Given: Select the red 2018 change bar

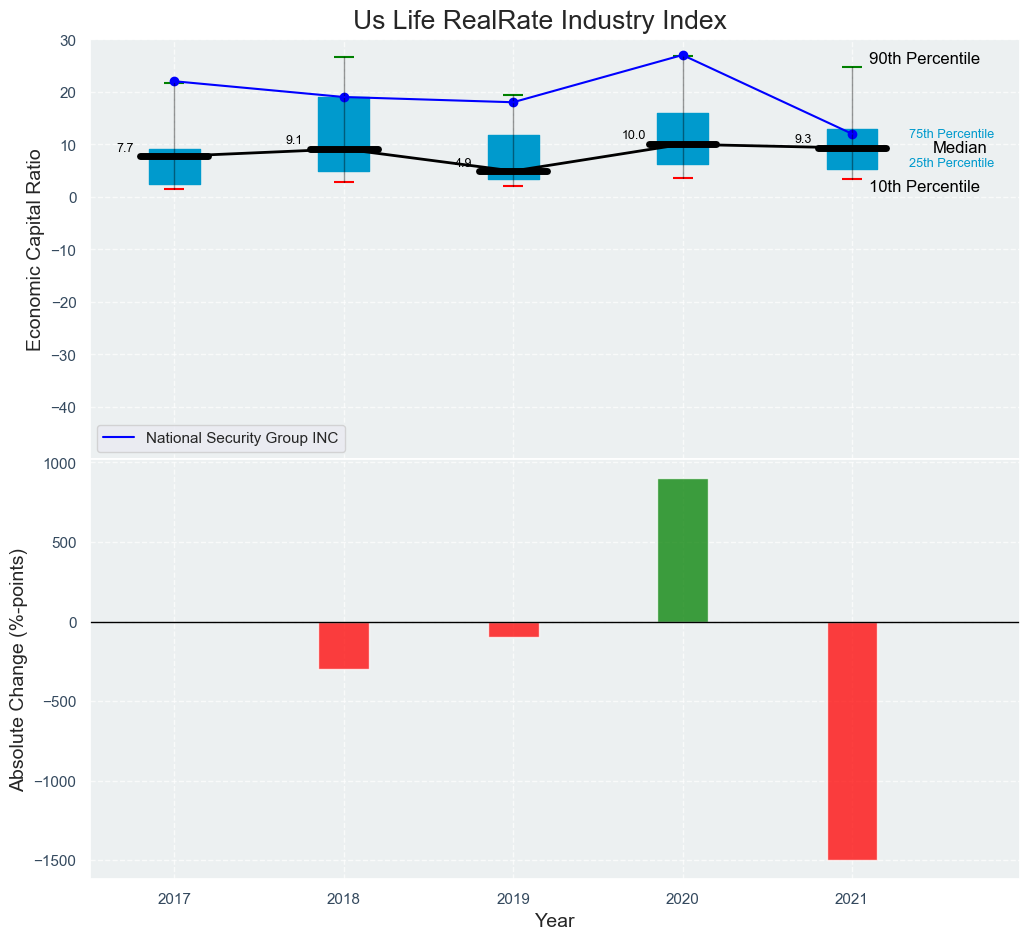Looking at the screenshot, I should (344, 645).
